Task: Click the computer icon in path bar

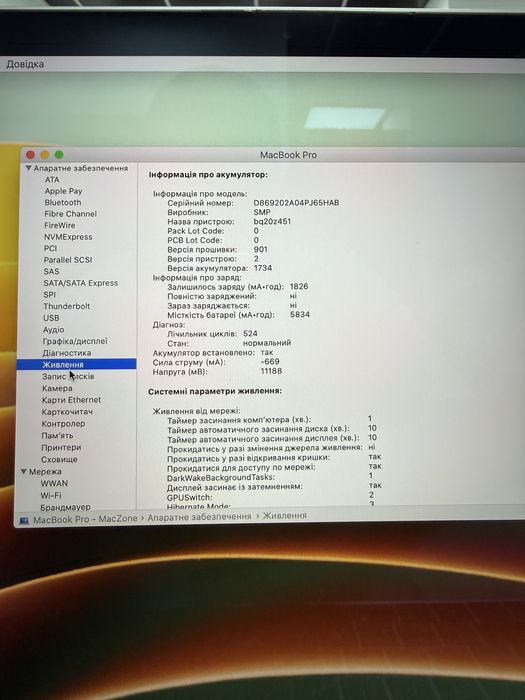Action: [24, 521]
